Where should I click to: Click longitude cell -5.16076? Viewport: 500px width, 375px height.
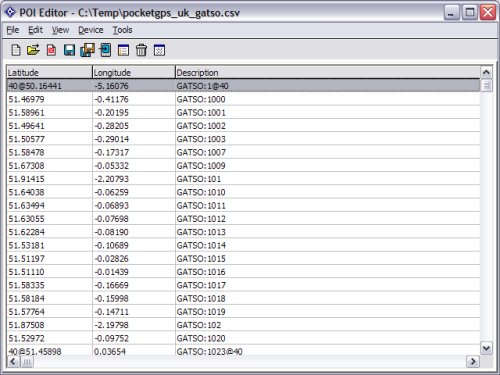(x=134, y=86)
